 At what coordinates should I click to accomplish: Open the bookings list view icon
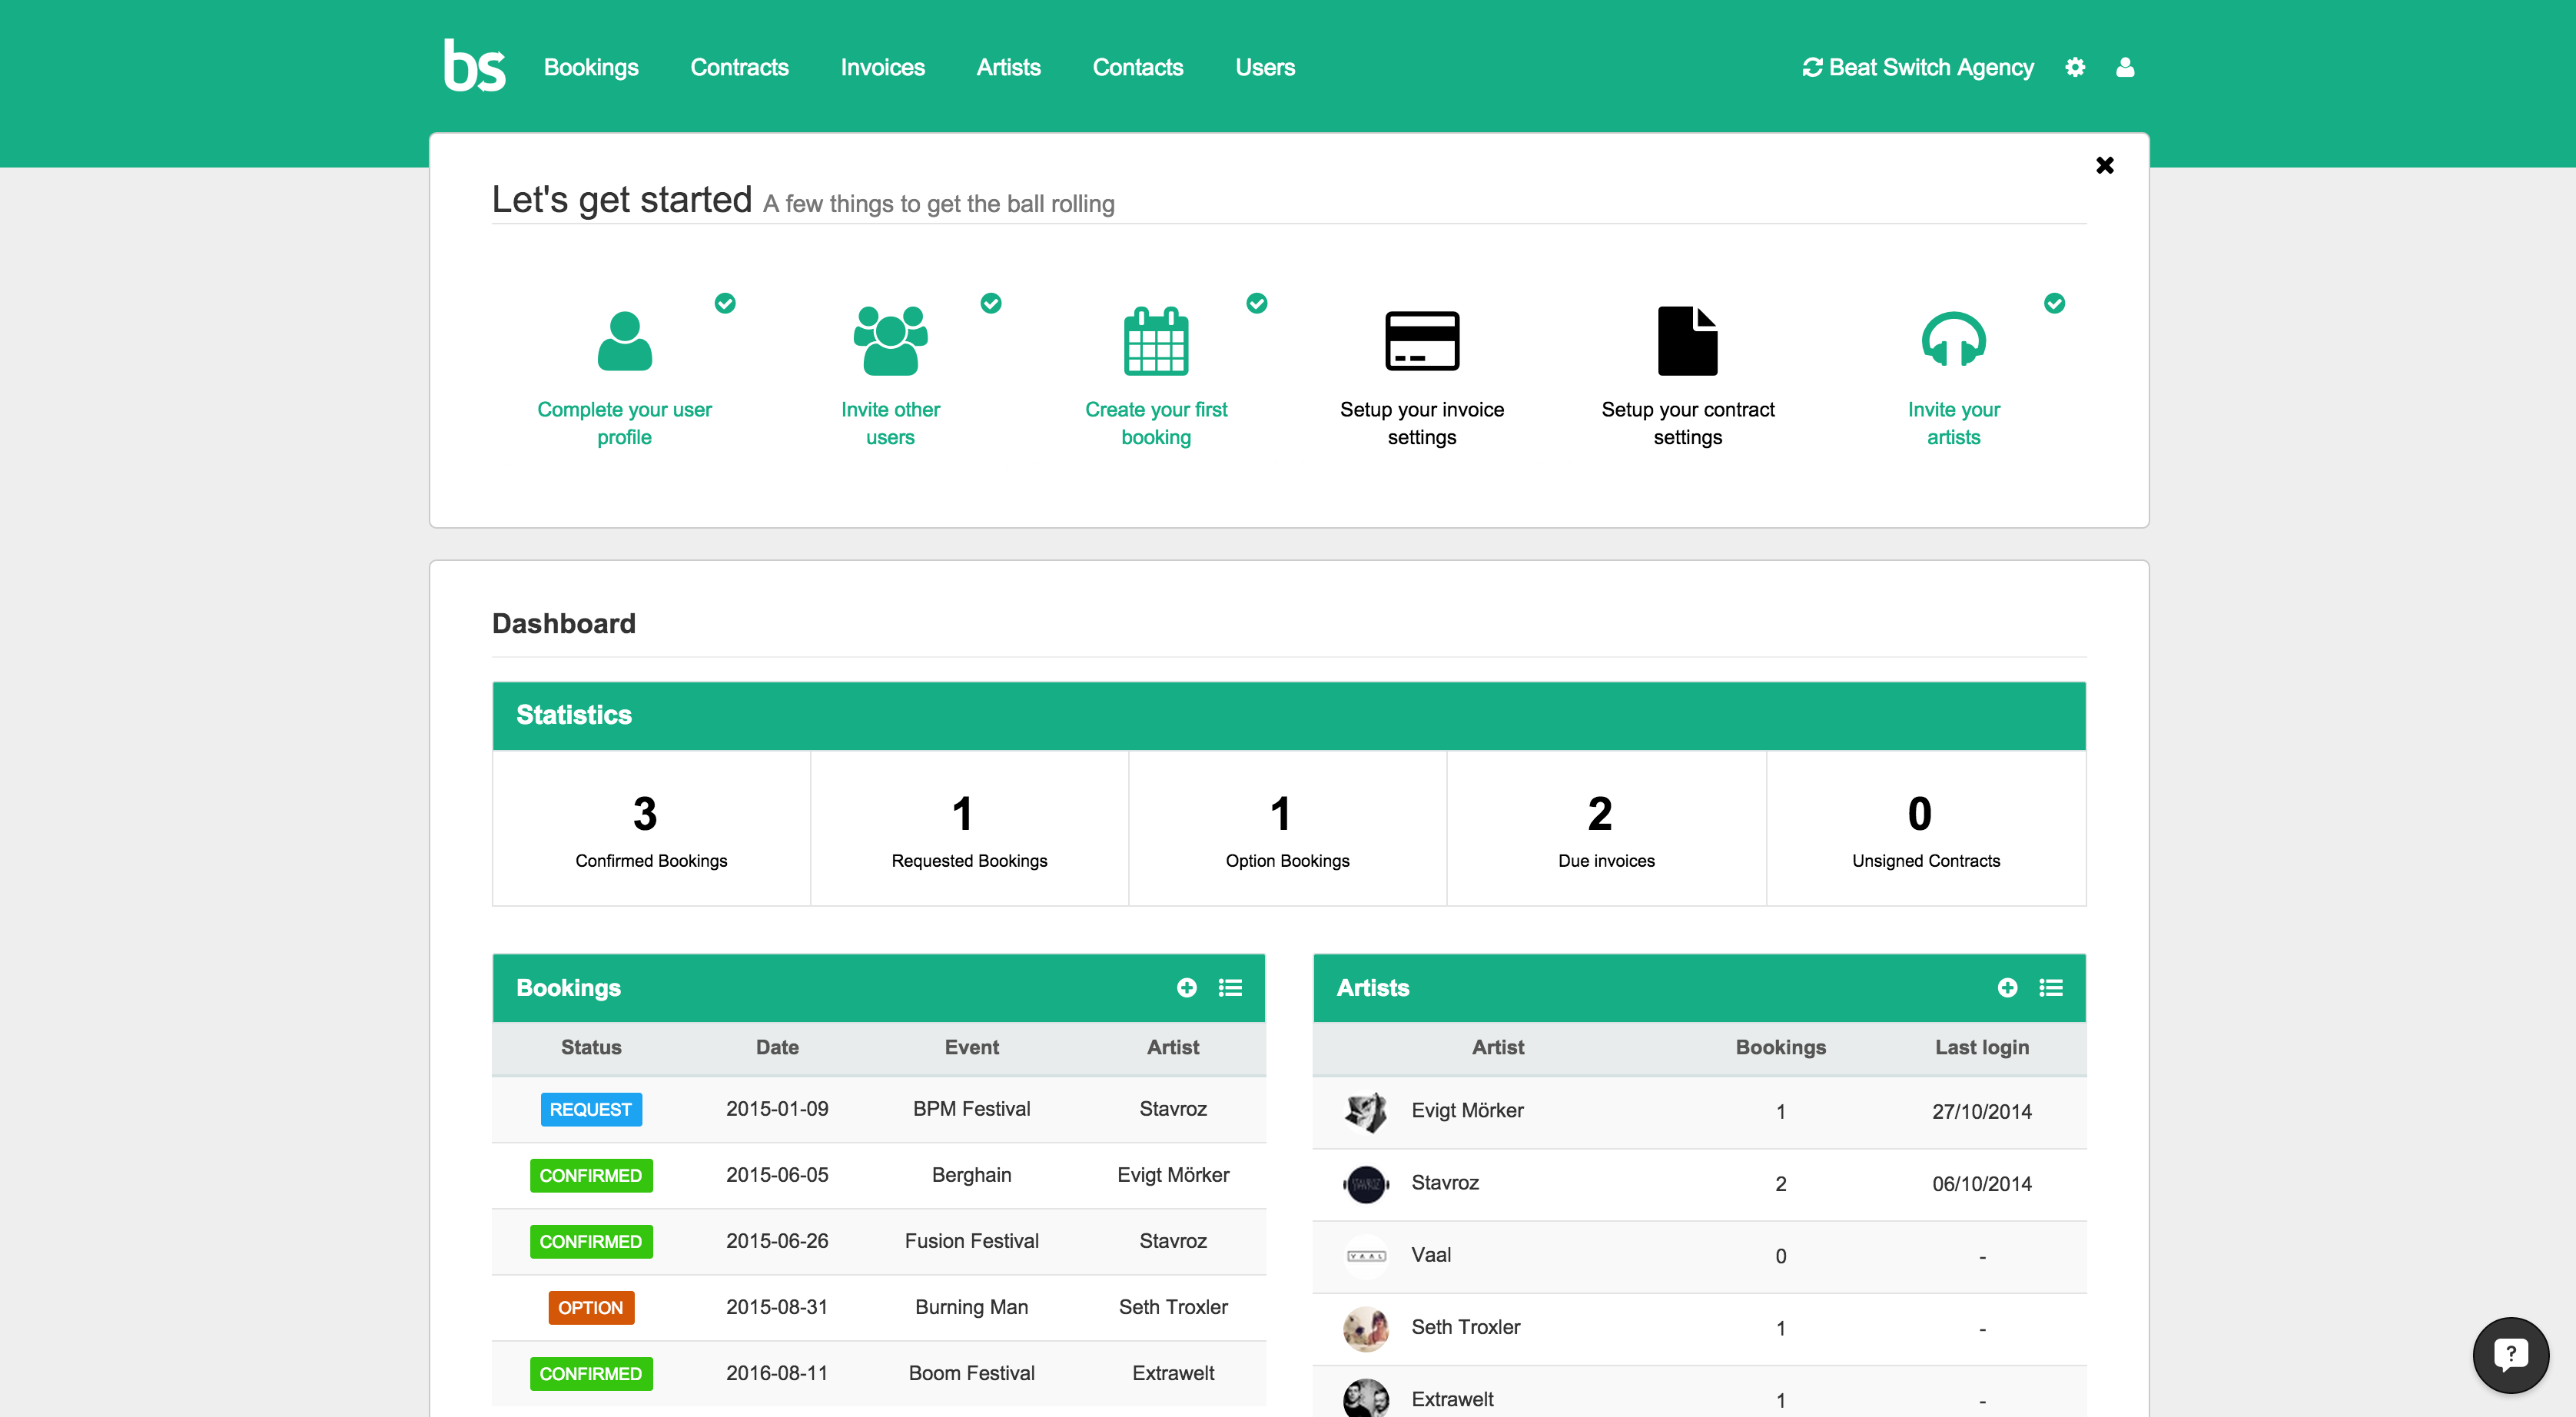click(x=1230, y=987)
